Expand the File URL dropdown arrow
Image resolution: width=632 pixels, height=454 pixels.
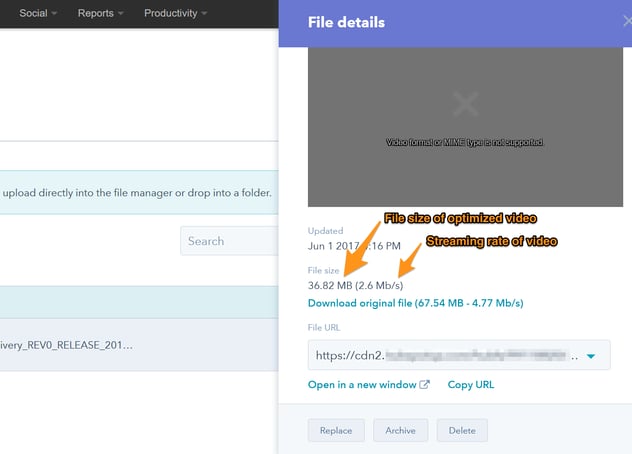591,356
